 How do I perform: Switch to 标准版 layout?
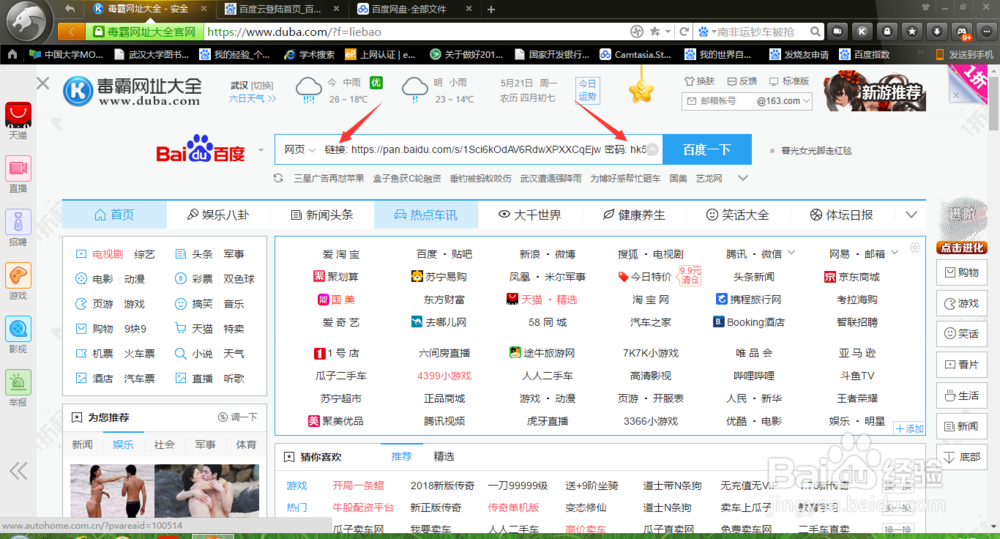pyautogui.click(x=789, y=82)
